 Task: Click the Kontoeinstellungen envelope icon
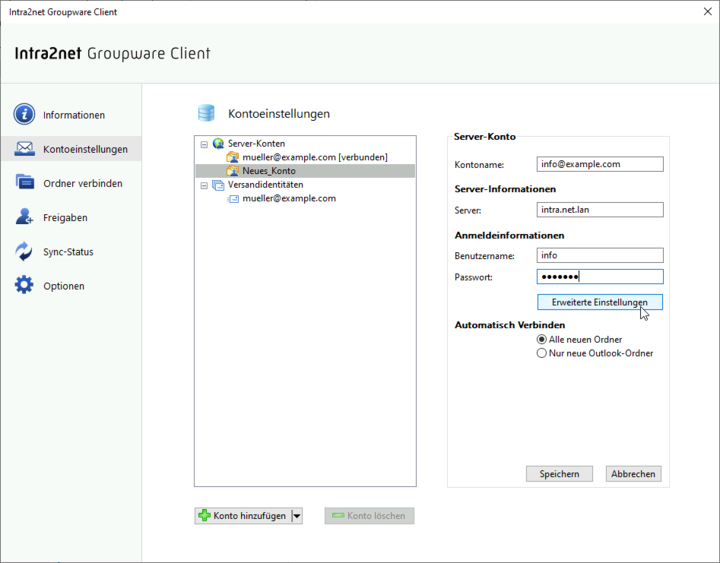[24, 148]
